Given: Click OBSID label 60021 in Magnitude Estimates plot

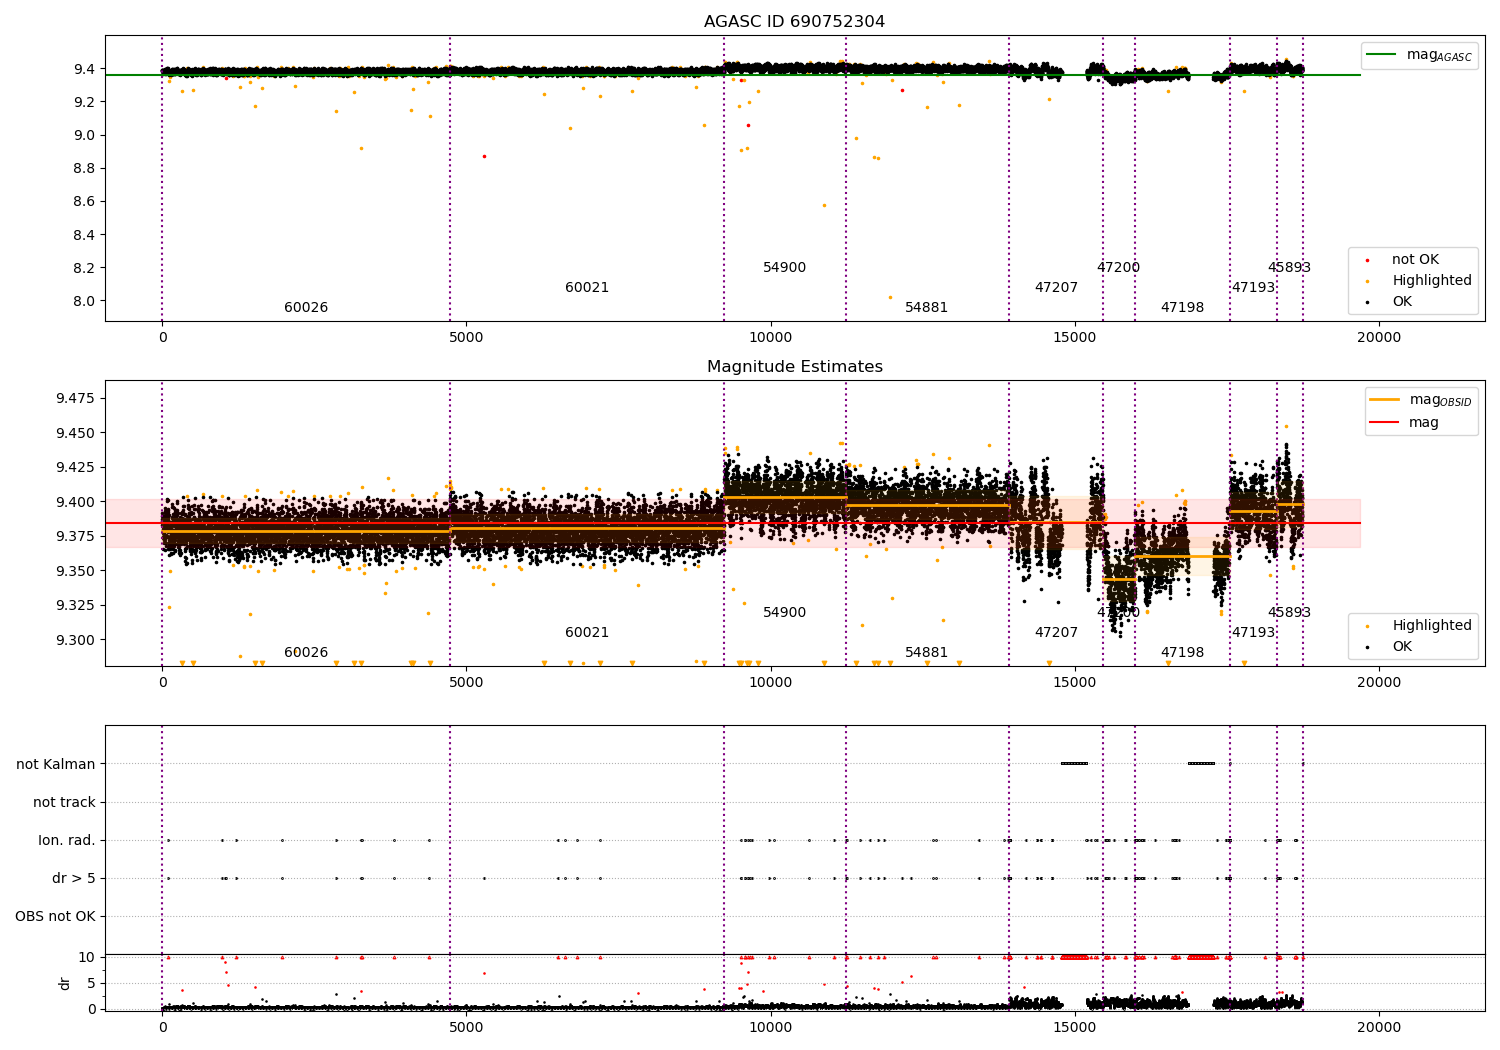Looking at the screenshot, I should coord(587,633).
